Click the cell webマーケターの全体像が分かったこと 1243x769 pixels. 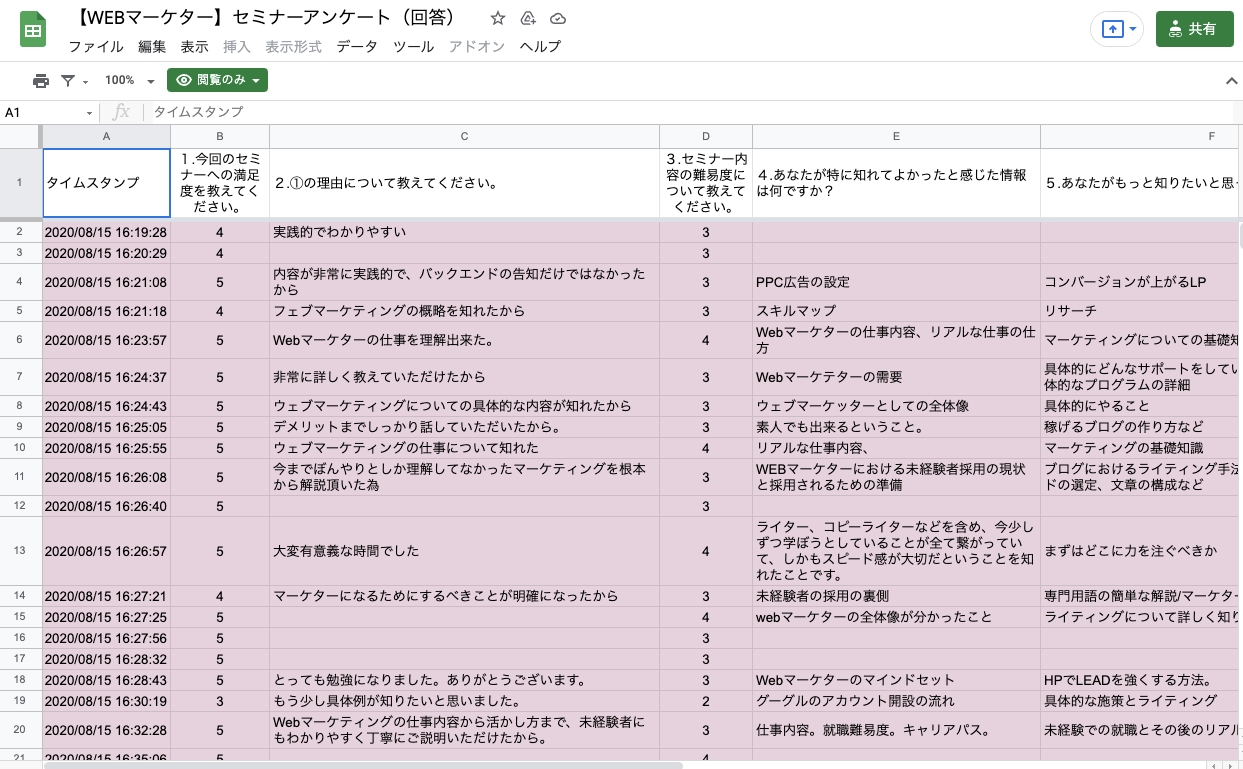[896, 617]
